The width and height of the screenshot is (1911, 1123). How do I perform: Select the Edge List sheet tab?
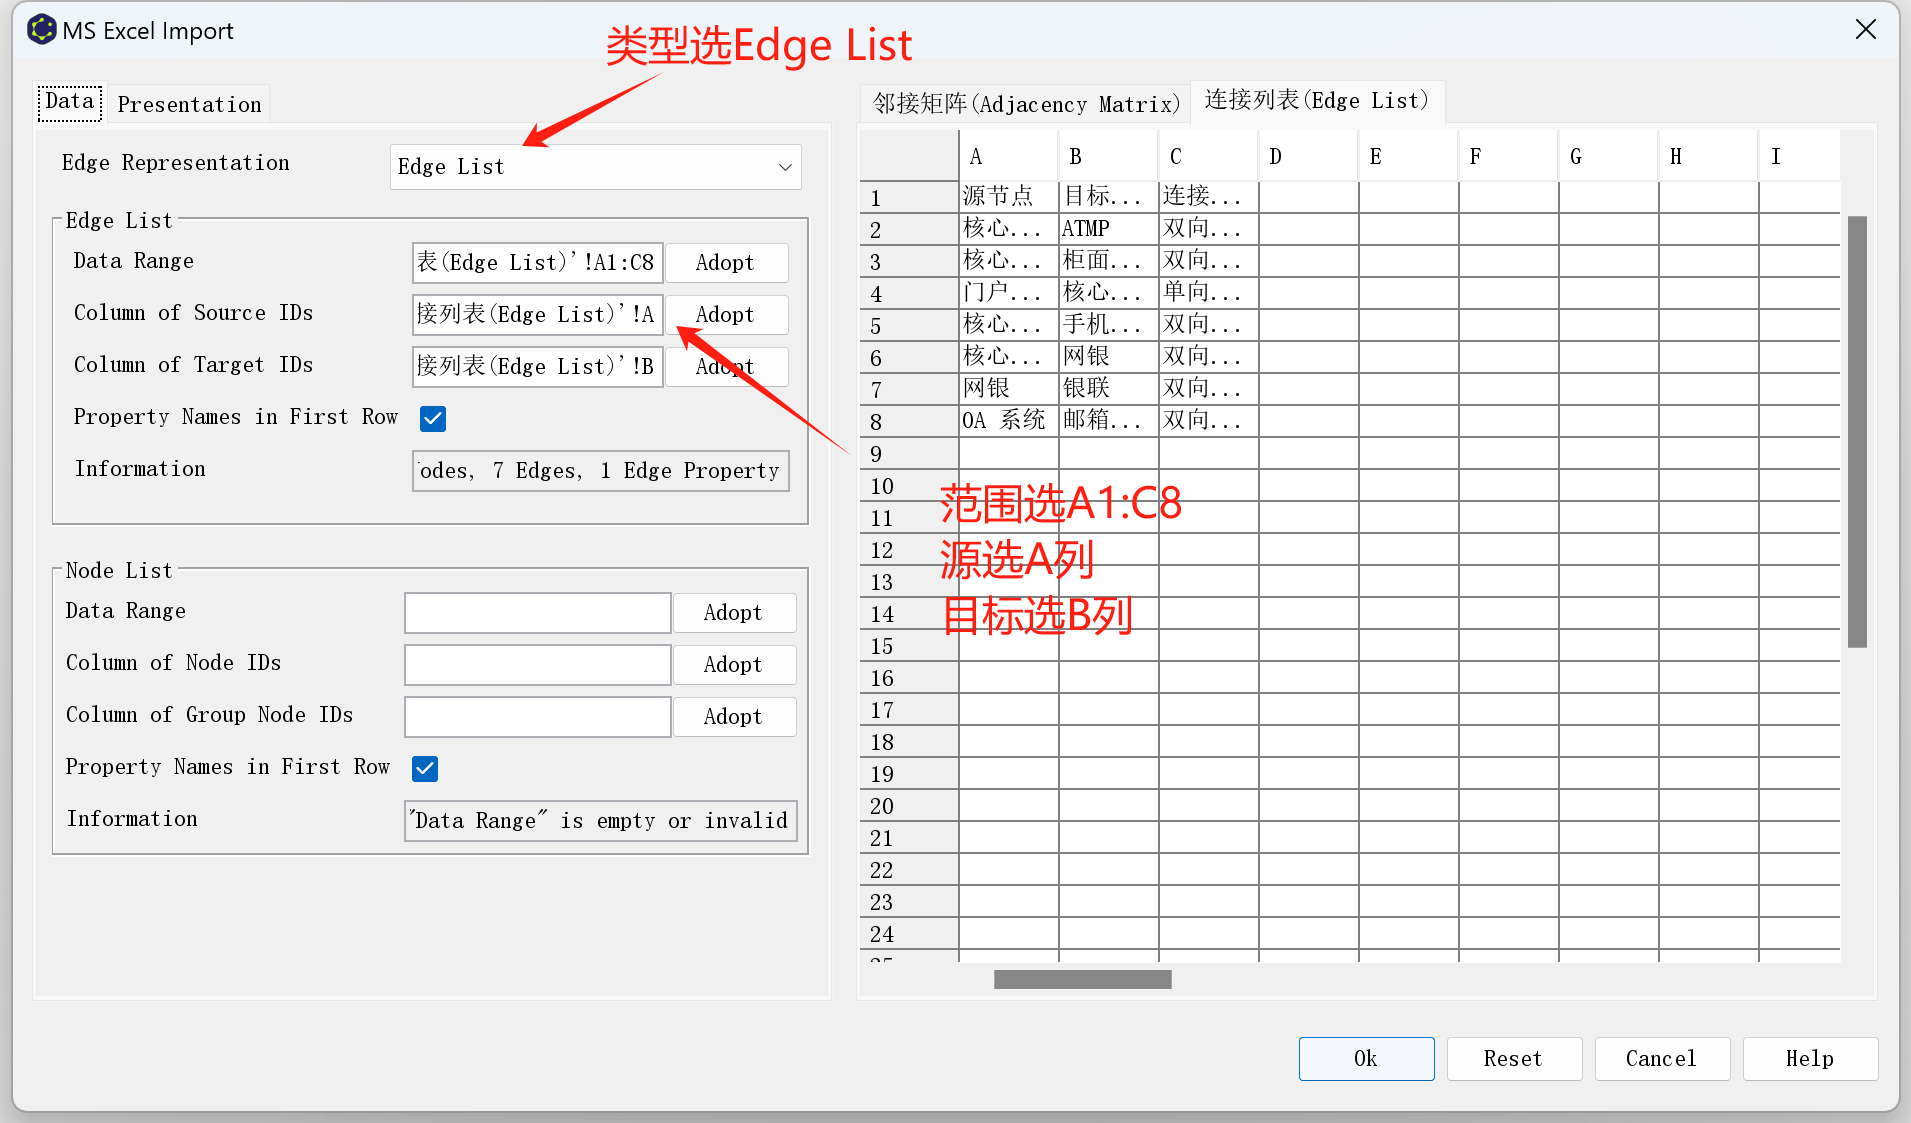(1316, 101)
